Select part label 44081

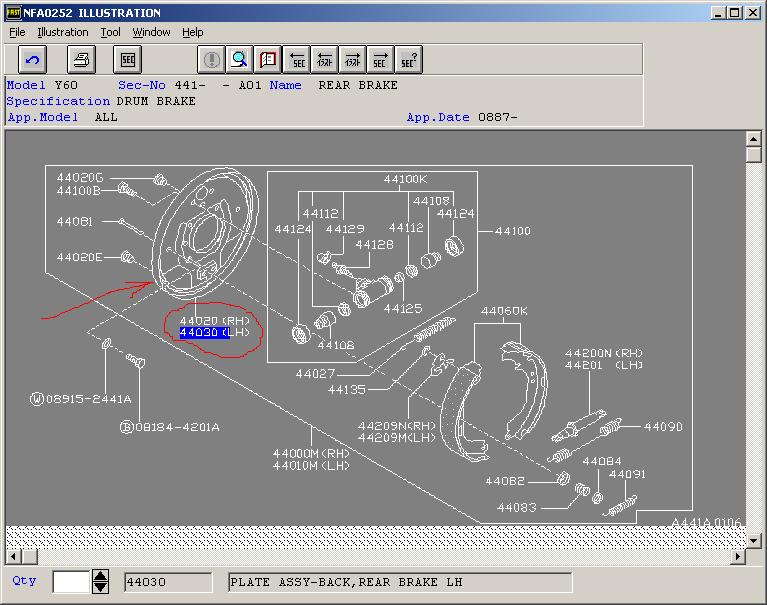(74, 222)
